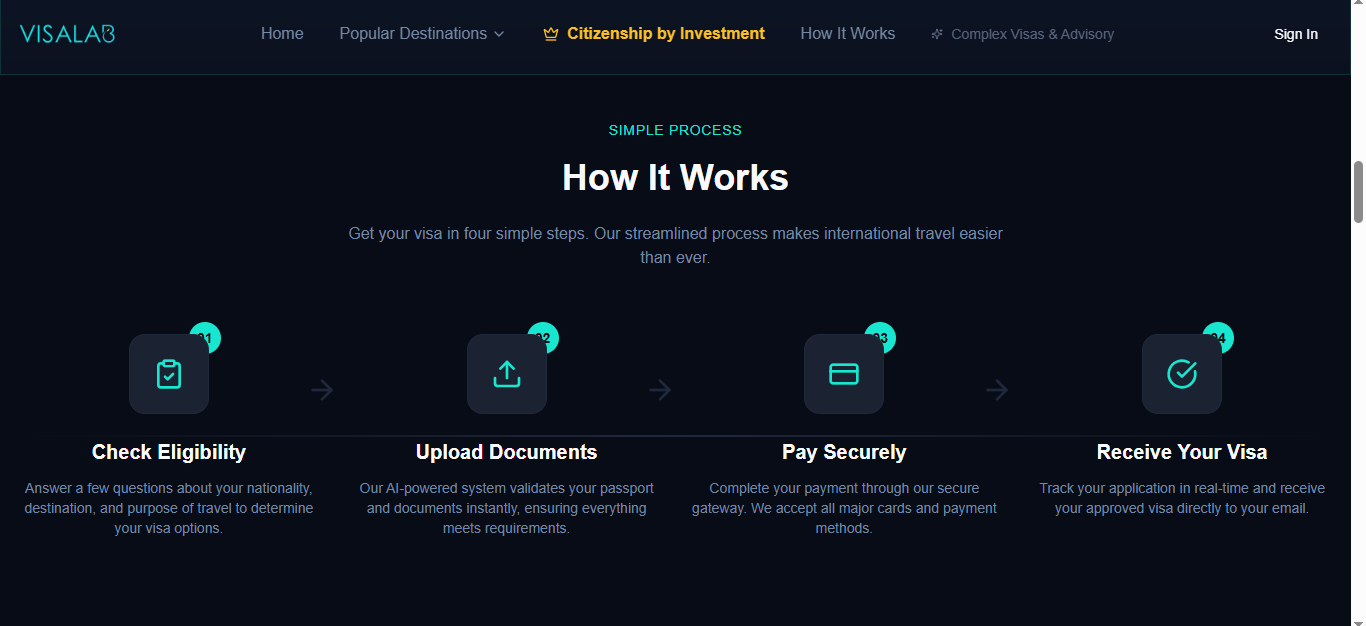Click the Sign In button
Image resolution: width=1366 pixels, height=626 pixels.
[1296, 34]
